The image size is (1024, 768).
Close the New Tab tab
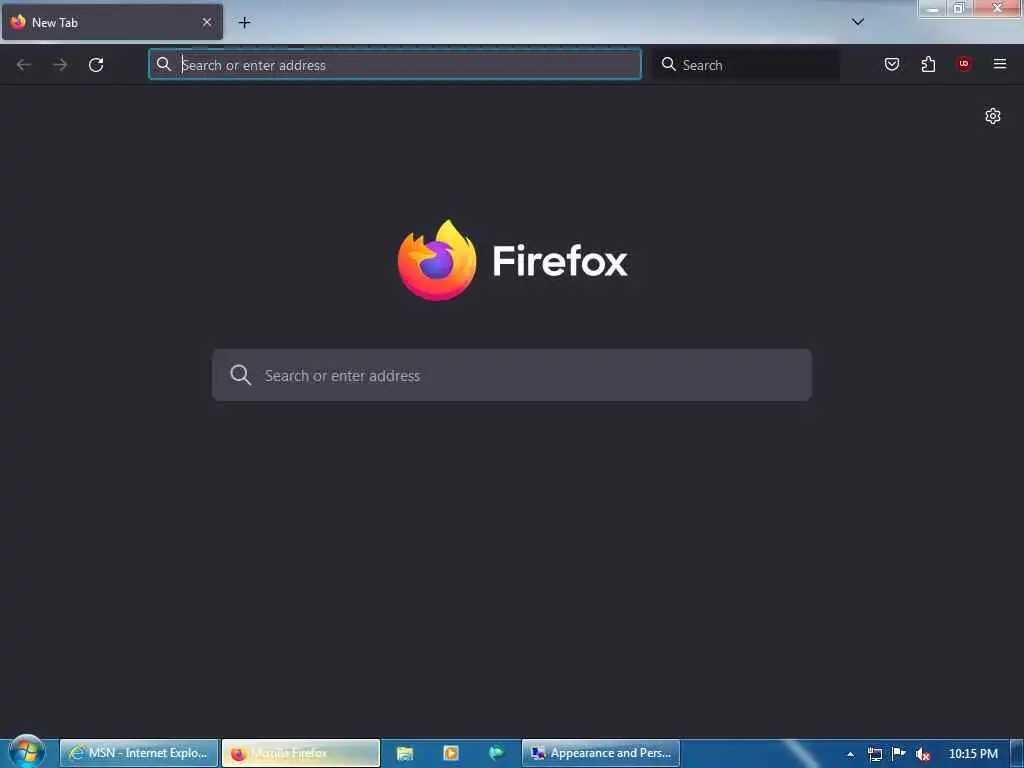coord(207,22)
